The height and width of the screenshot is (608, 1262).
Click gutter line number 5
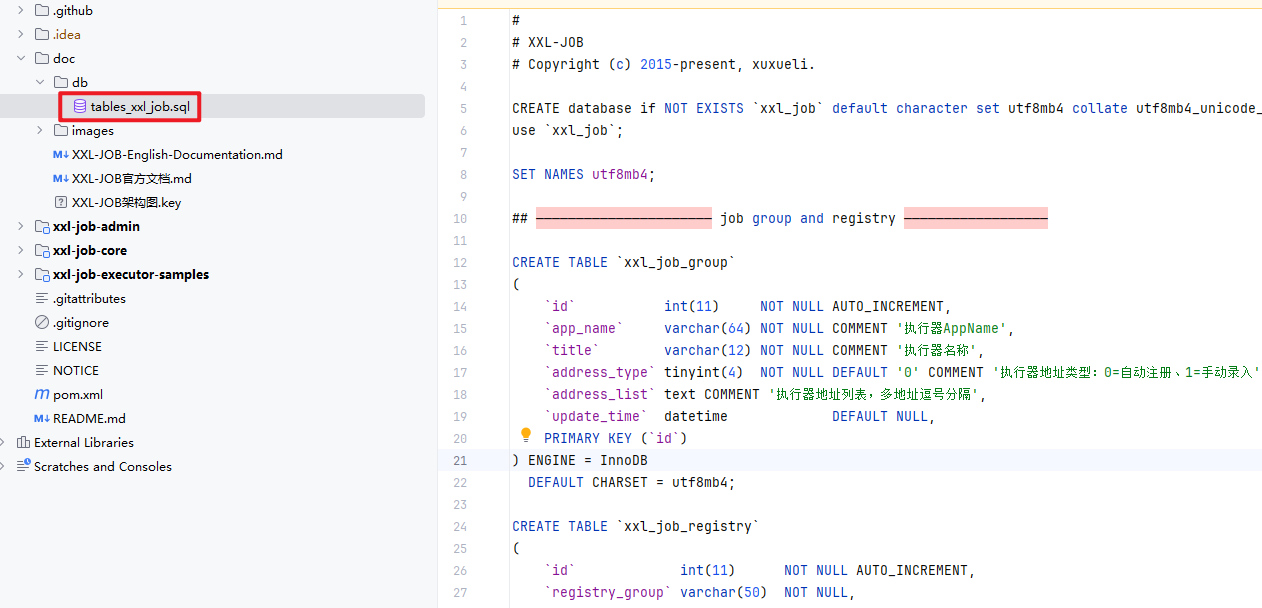(x=463, y=108)
